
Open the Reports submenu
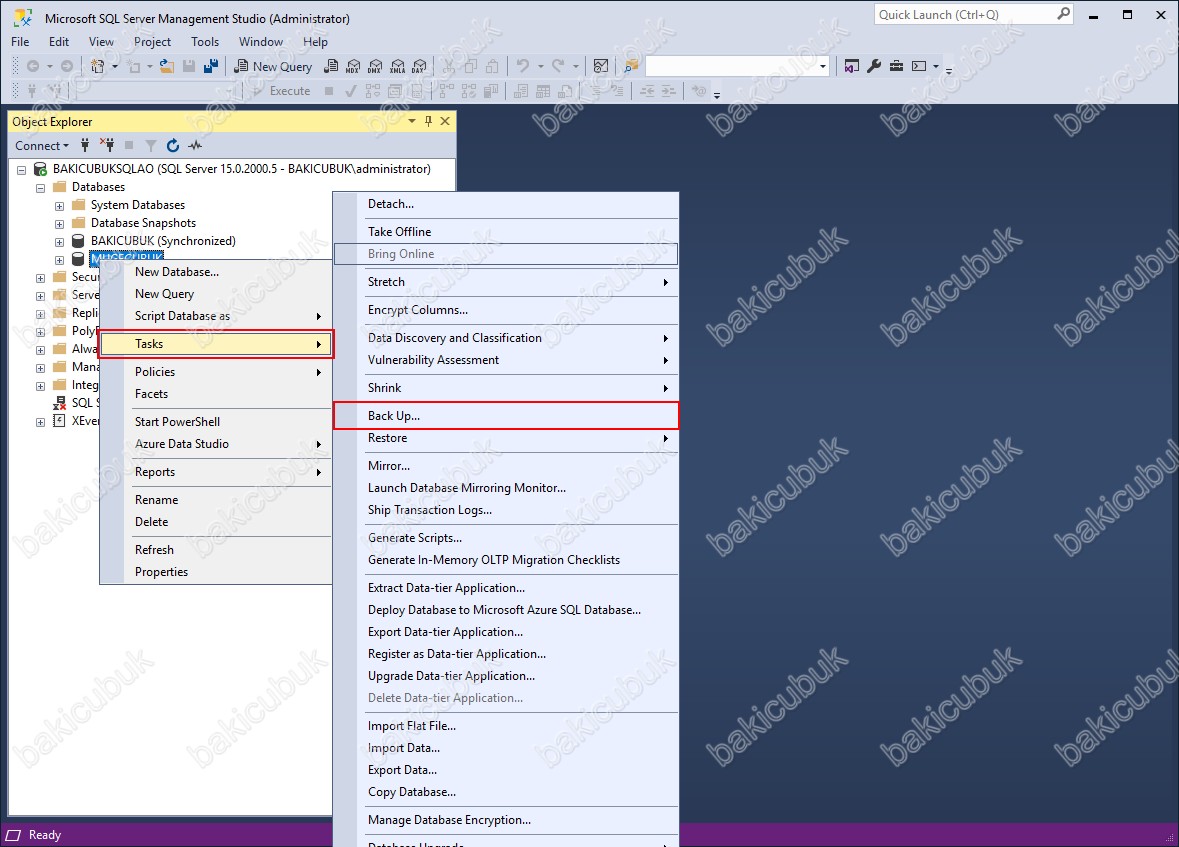[x=217, y=472]
